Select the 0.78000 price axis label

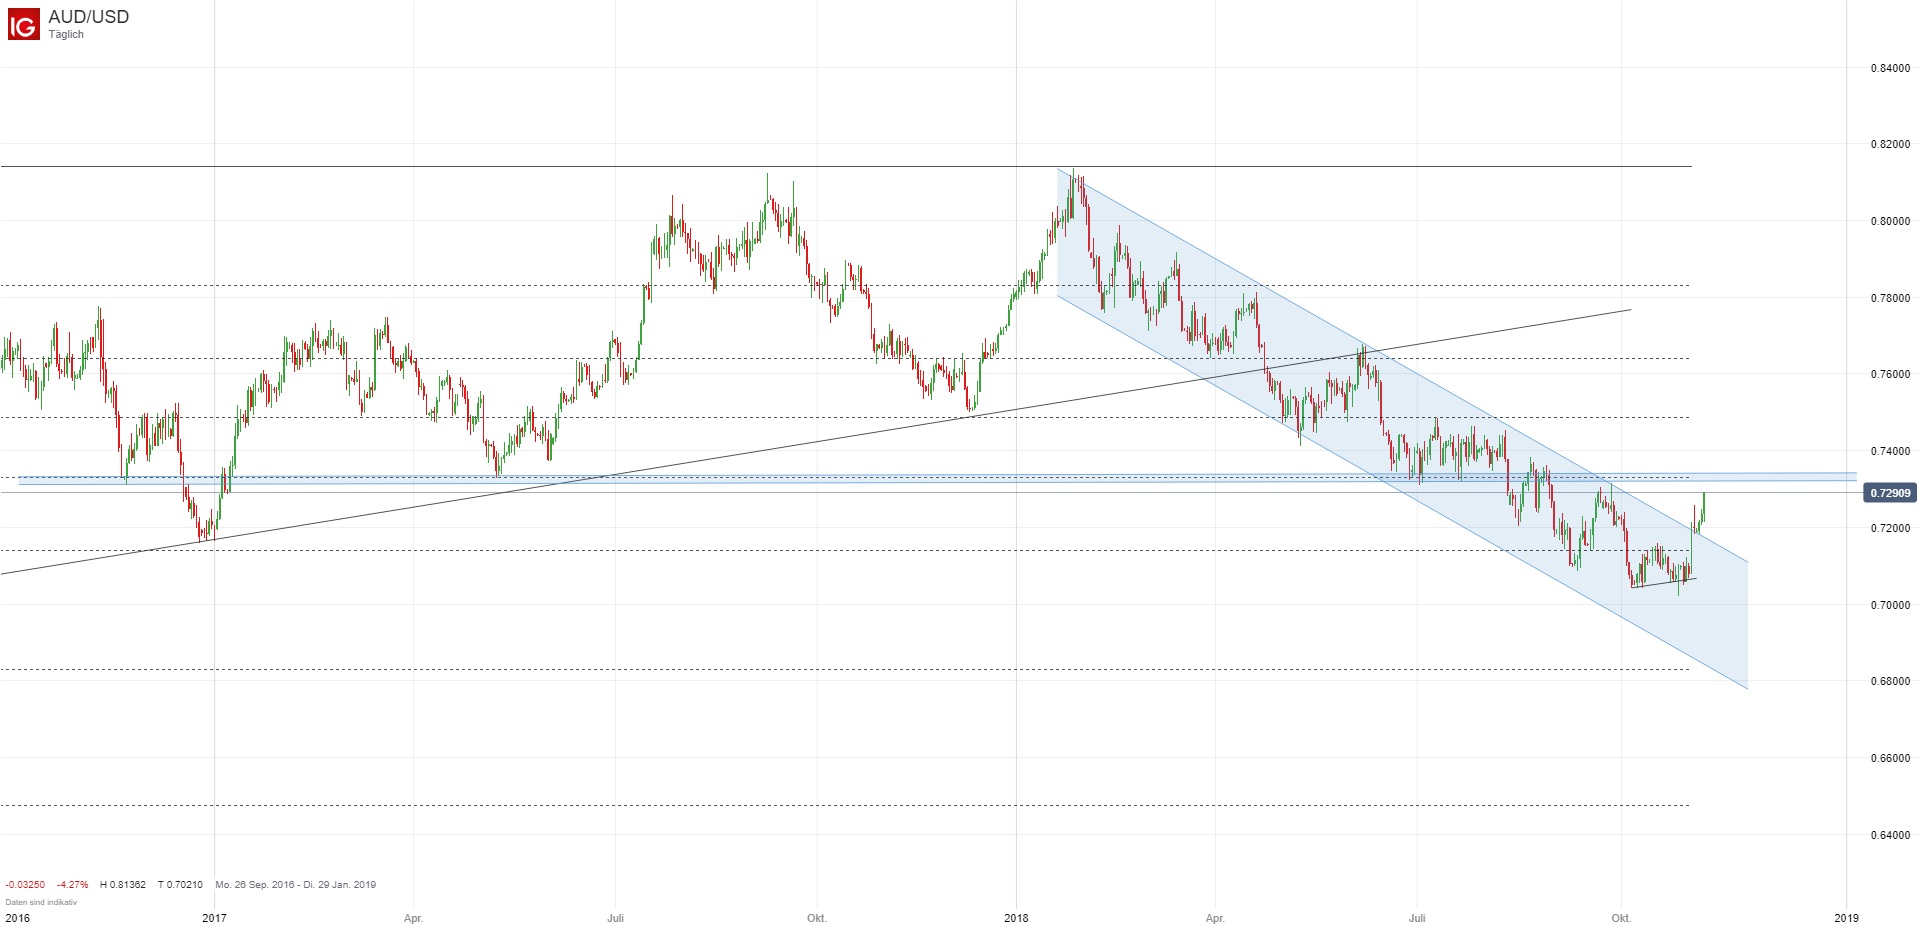tap(1890, 298)
